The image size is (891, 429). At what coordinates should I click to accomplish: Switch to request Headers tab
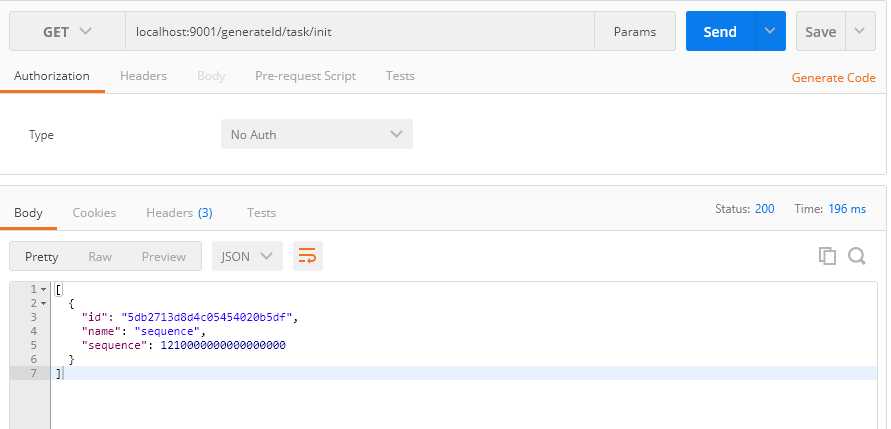pos(143,76)
